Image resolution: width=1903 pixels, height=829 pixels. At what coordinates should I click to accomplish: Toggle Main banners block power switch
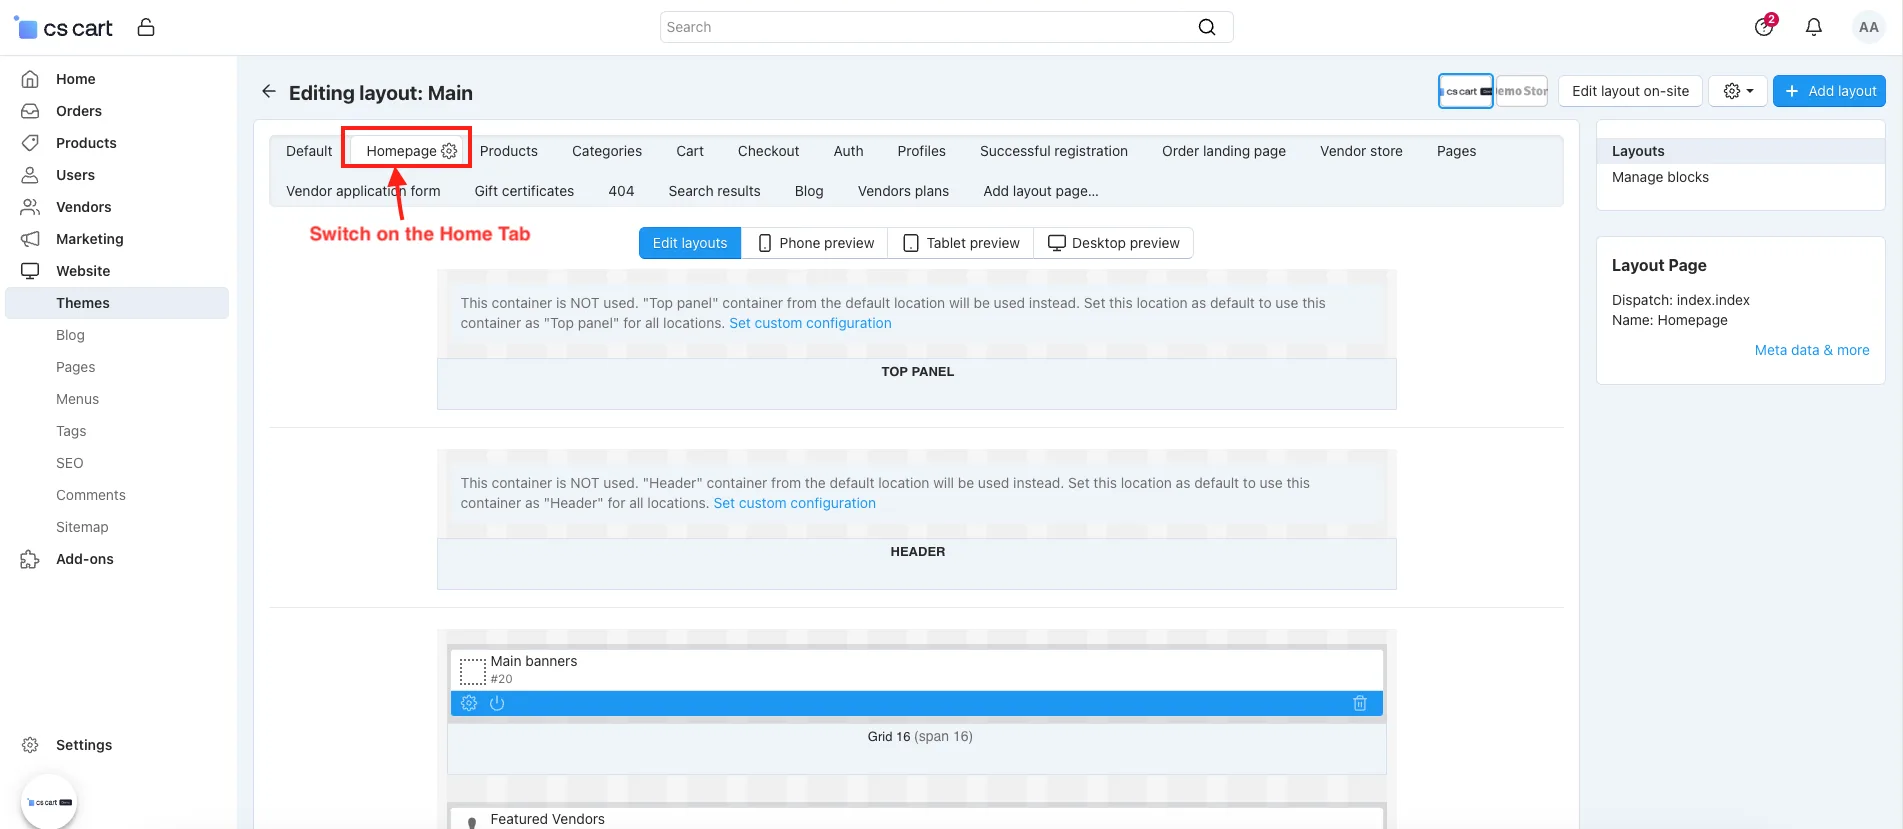click(x=497, y=703)
